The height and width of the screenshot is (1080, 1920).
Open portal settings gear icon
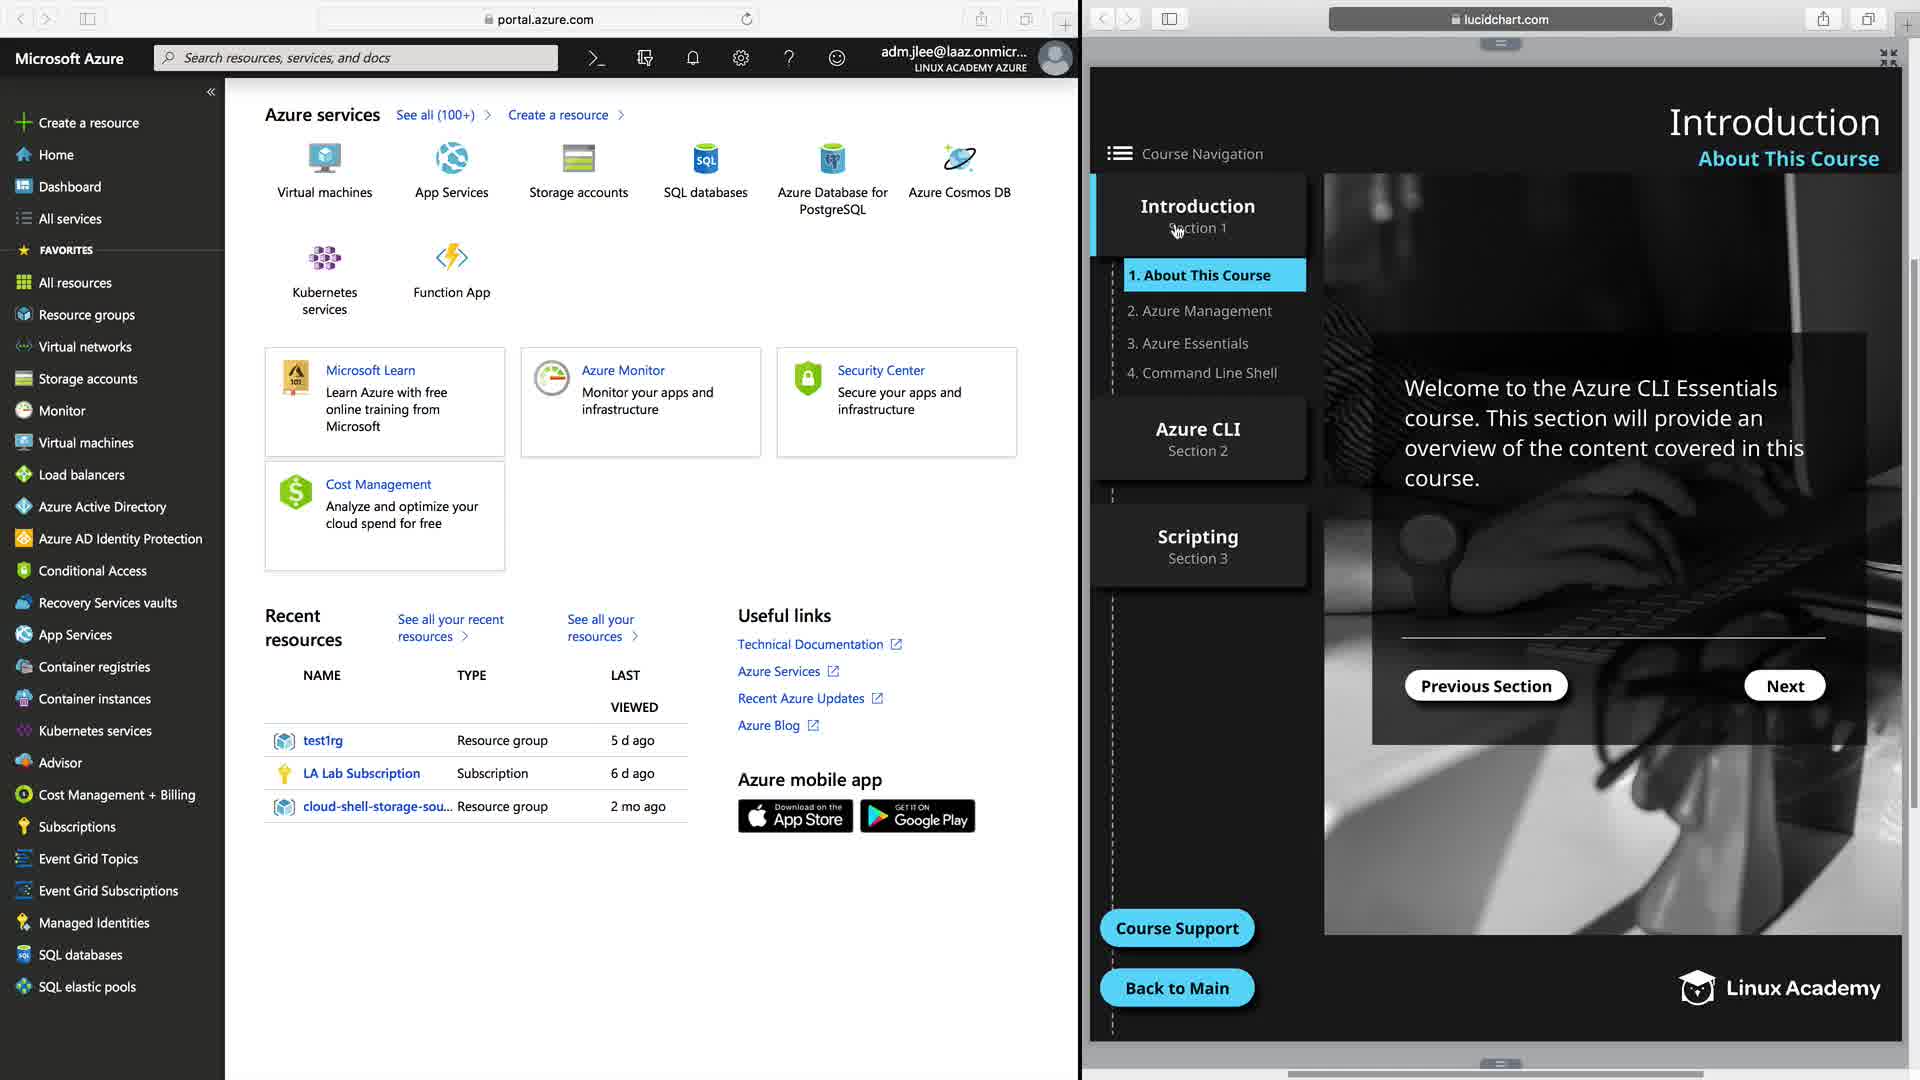740,58
